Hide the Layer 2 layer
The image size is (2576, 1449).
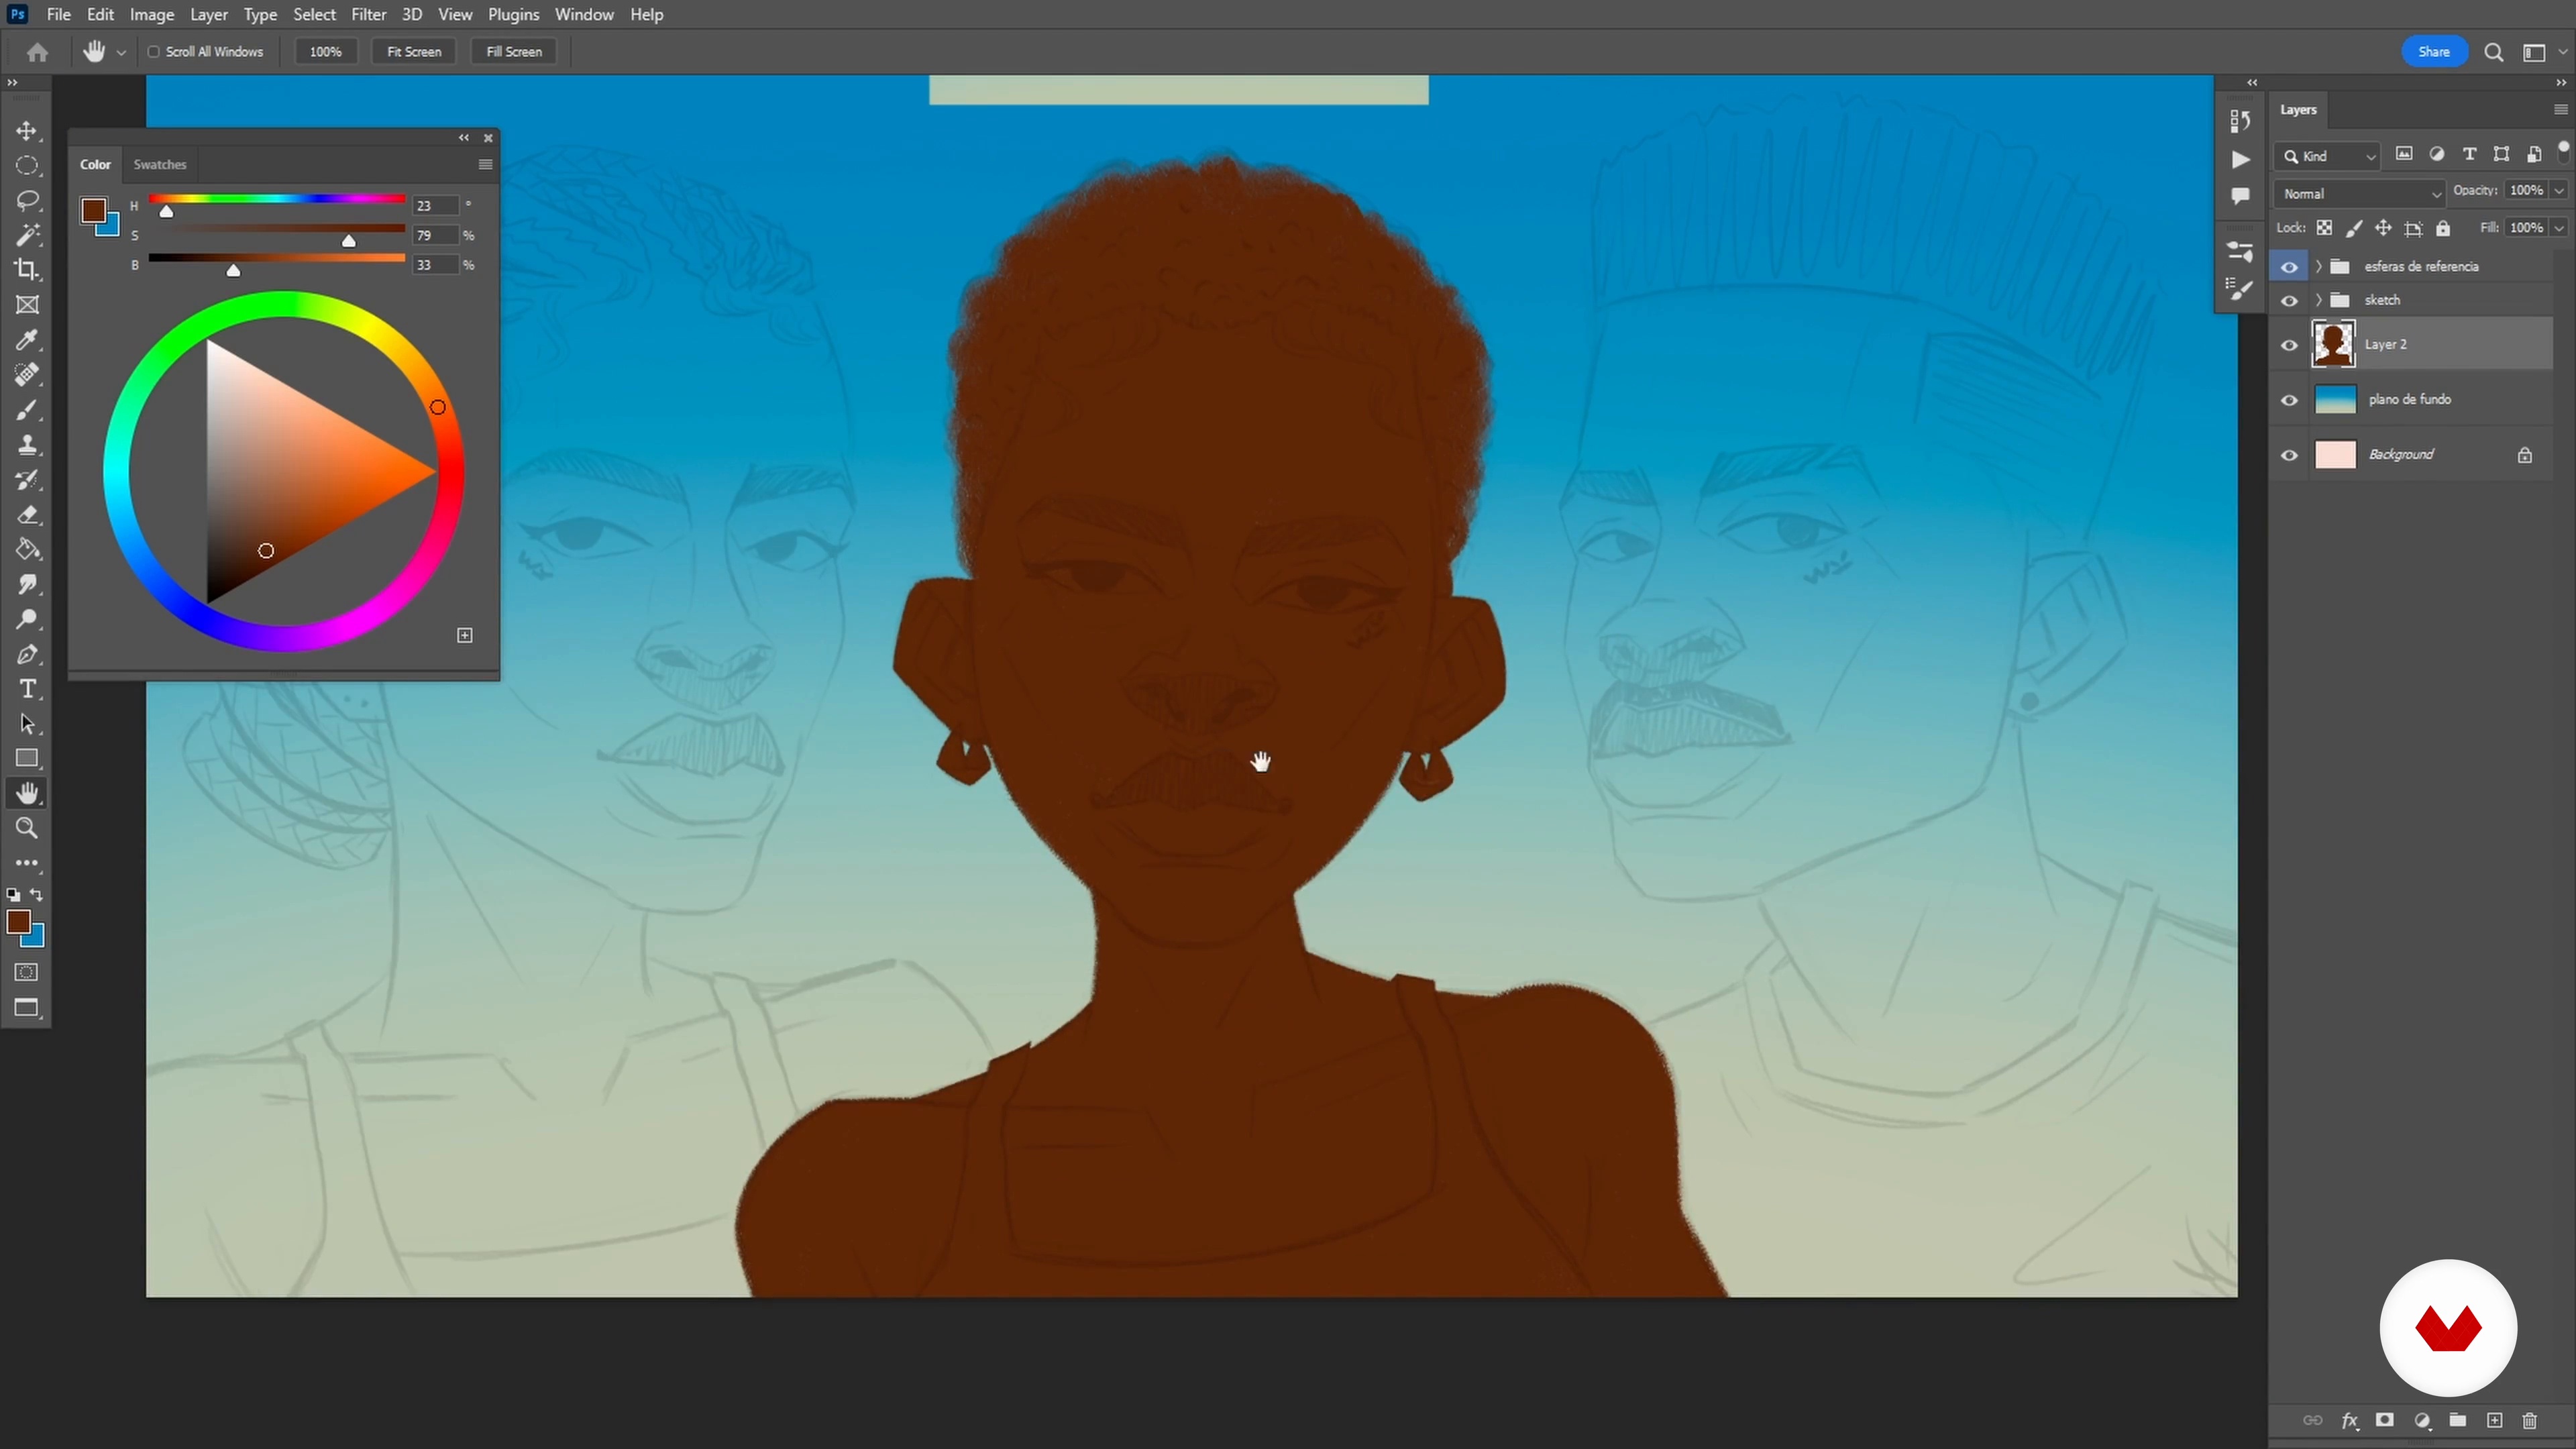click(x=2289, y=345)
